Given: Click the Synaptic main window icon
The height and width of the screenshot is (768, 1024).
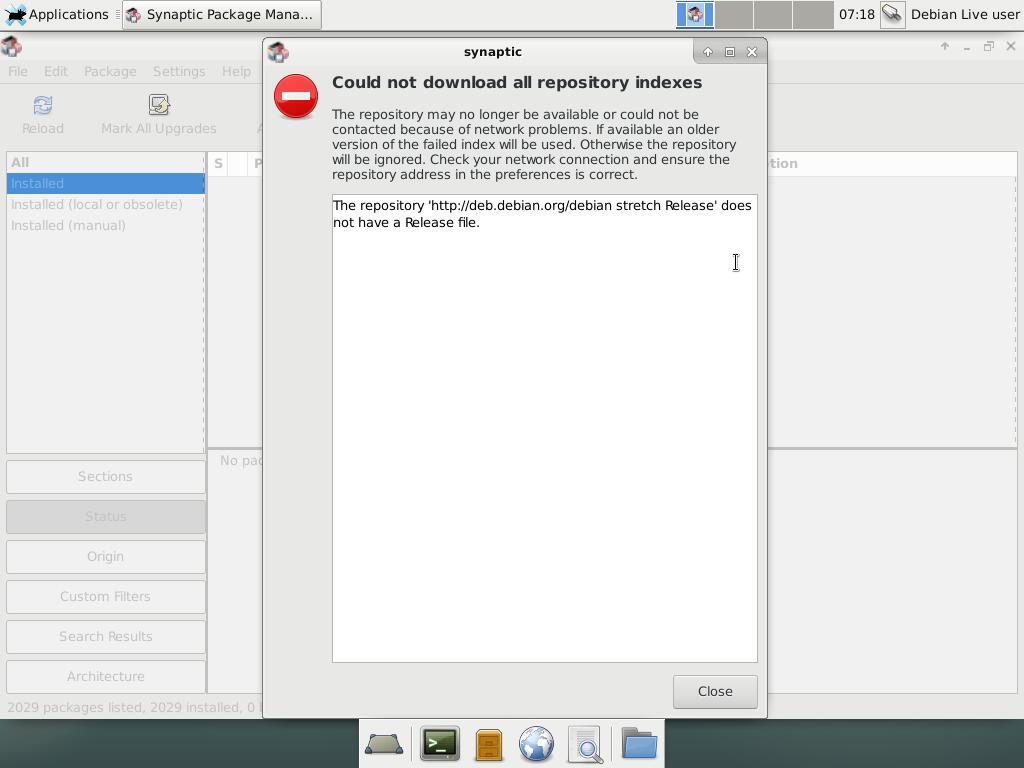Looking at the screenshot, I should [x=11, y=46].
